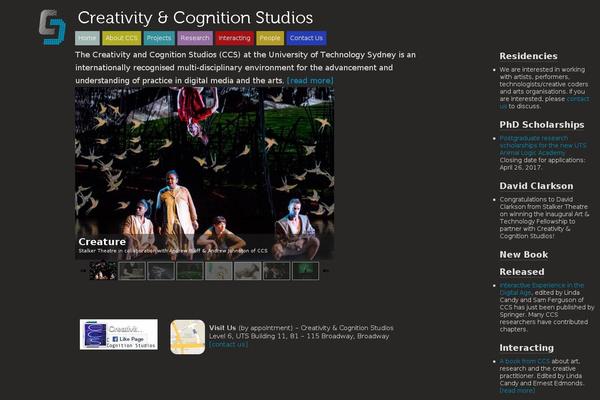This screenshot has height=400, width=600.
Task: Click the 'Closing date for applications' text
Action: (542, 160)
